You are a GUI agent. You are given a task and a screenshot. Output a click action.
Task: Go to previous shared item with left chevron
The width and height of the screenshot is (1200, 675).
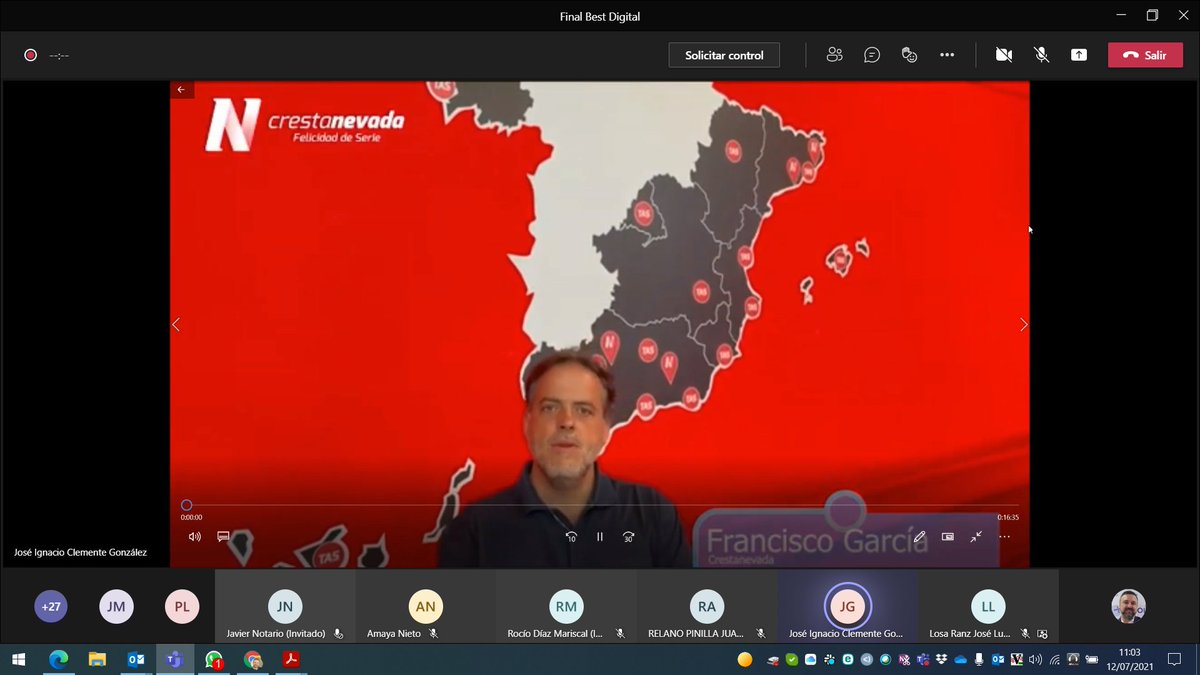[x=176, y=325]
